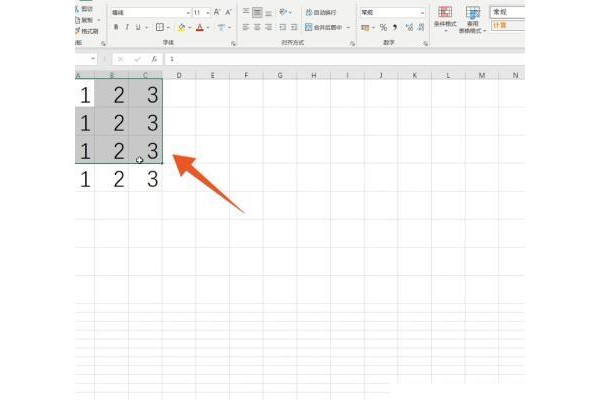Open the Alignment group dialog launcher
Image resolution: width=600 pixels, height=400 pixels.
coord(352,44)
